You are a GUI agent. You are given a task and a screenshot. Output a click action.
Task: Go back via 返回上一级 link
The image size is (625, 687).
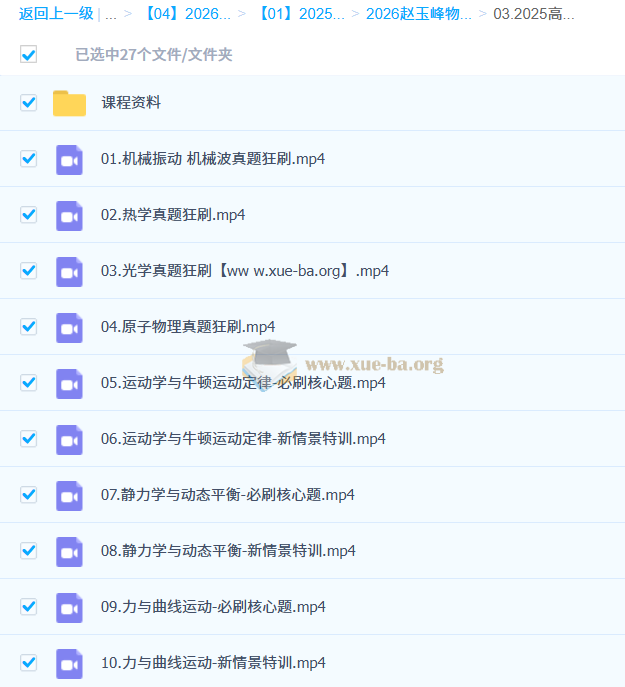click(56, 14)
